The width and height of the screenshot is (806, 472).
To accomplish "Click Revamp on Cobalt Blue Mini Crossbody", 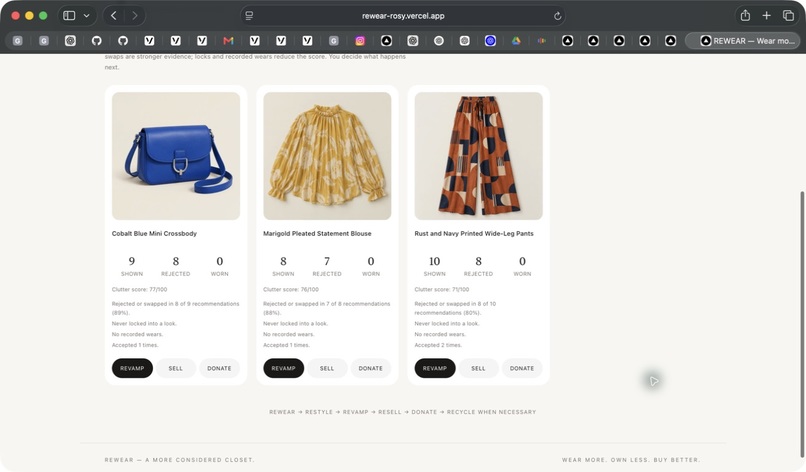I will (132, 368).
